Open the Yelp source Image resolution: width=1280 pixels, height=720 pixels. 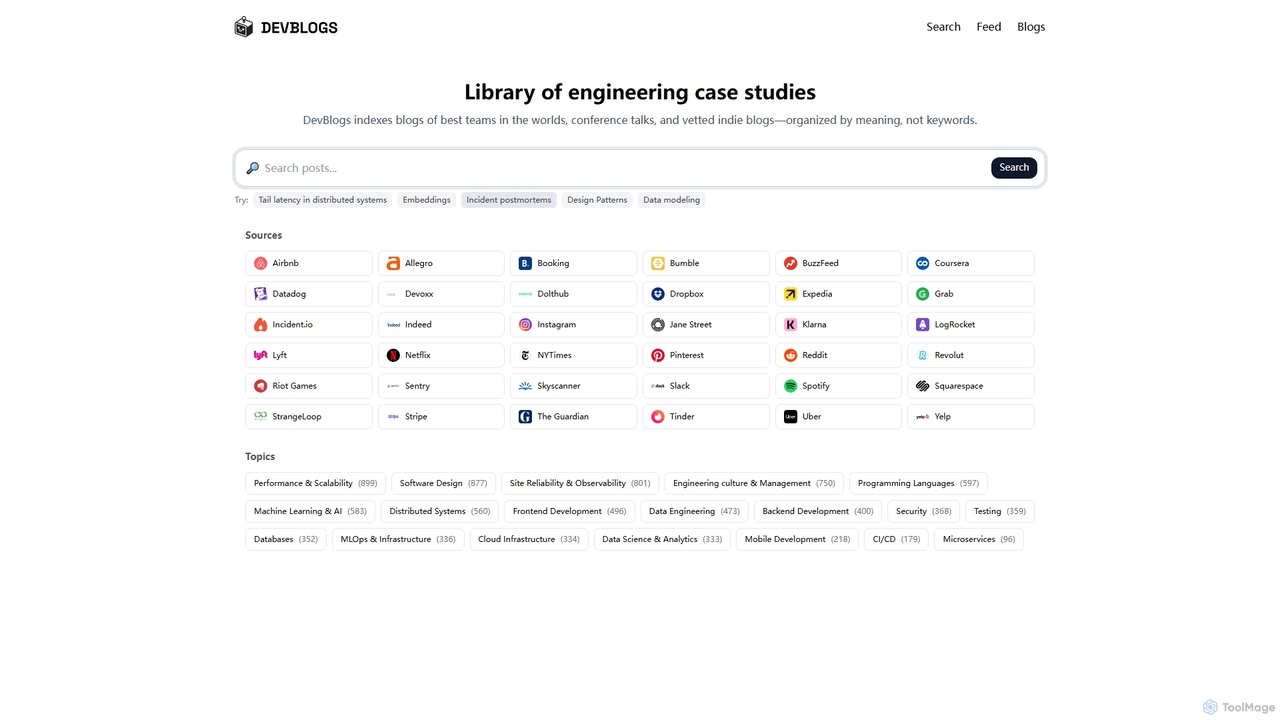click(x=971, y=416)
